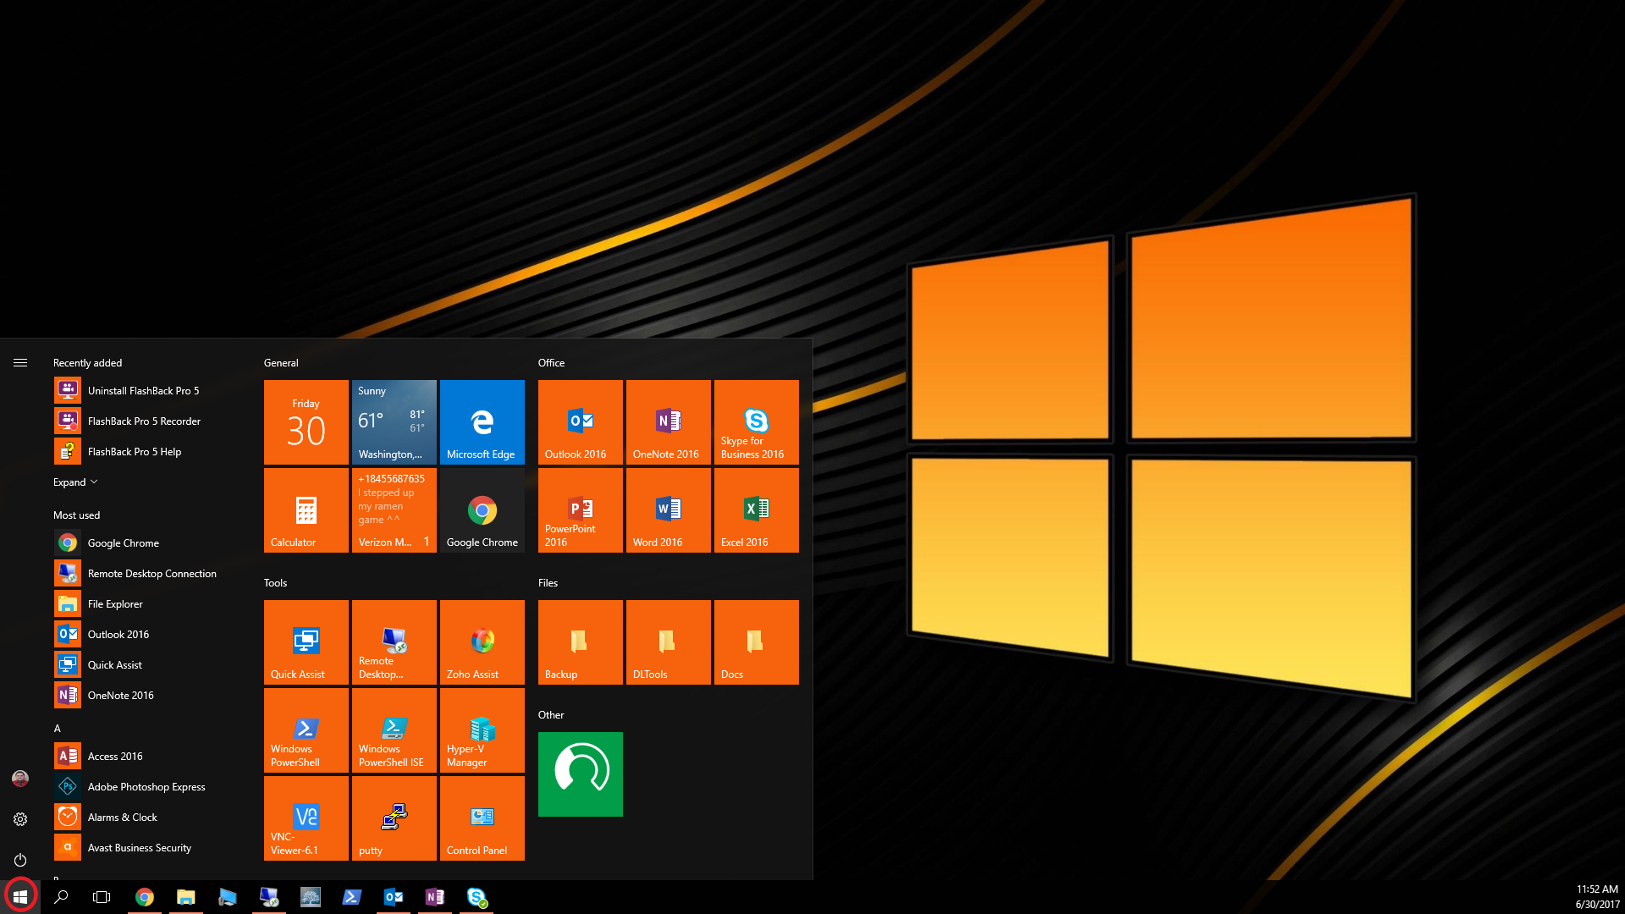Open the DLTools folder tile

668,642
